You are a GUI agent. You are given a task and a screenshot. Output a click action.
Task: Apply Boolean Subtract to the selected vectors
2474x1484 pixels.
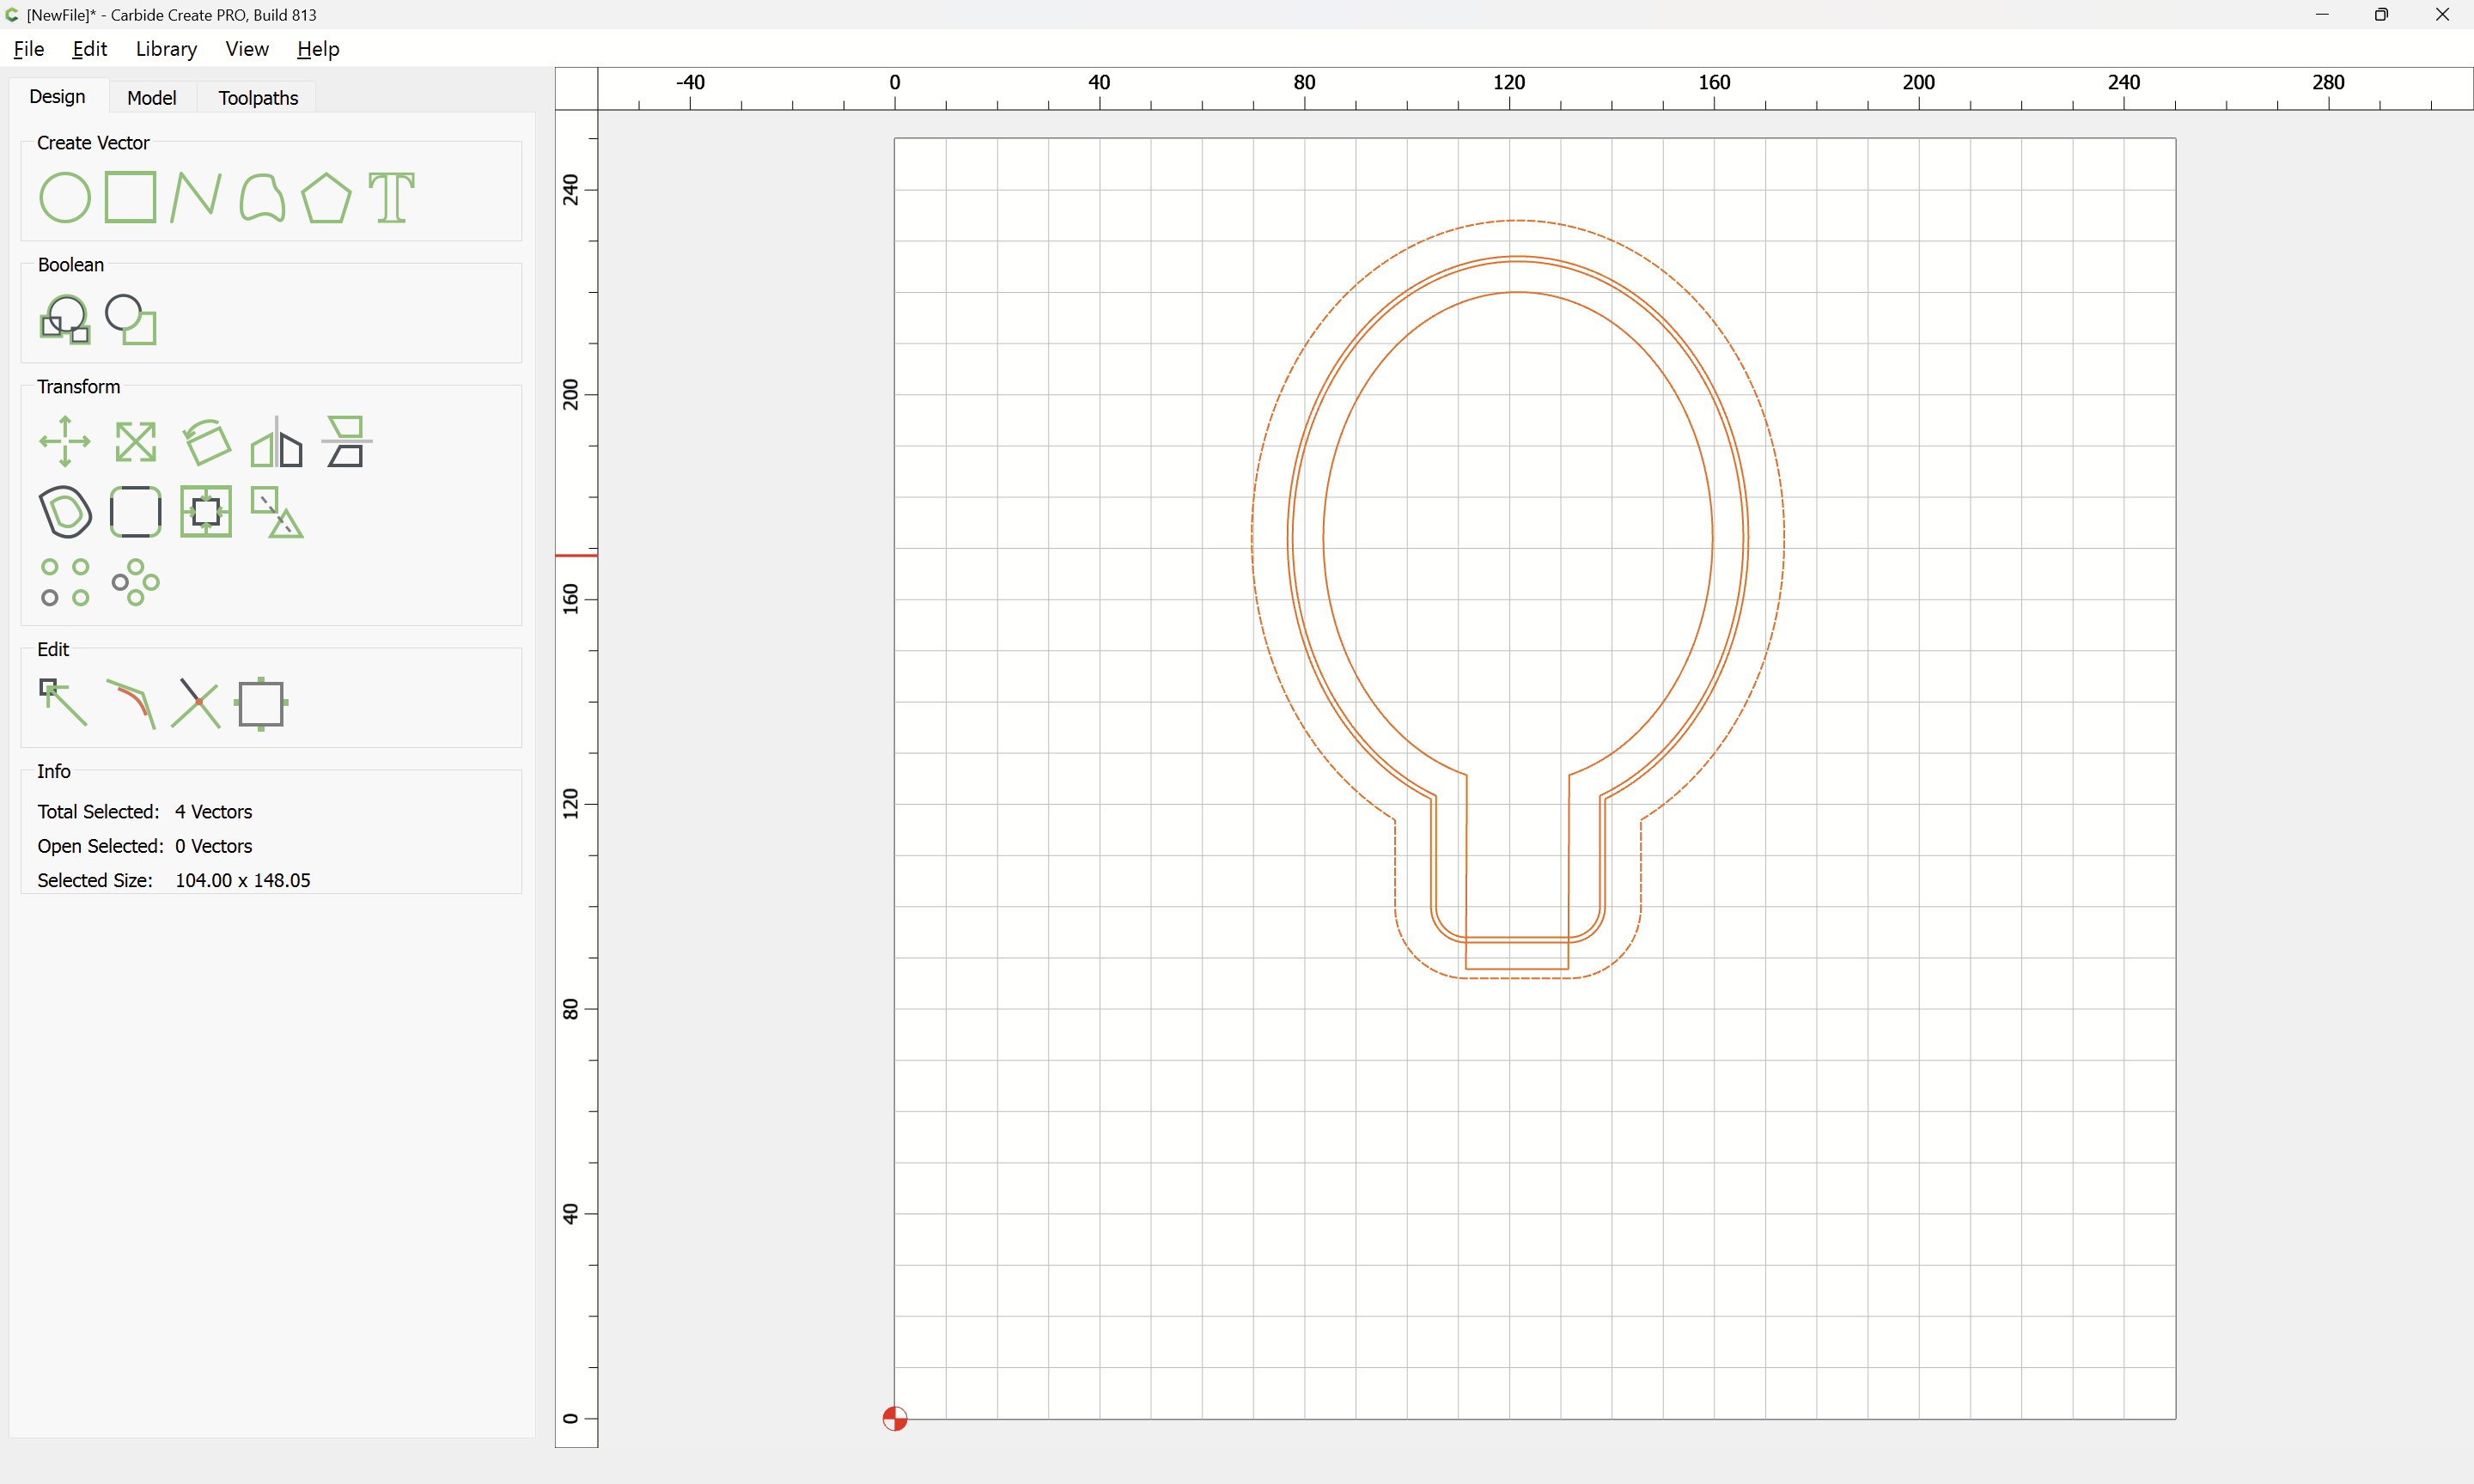coord(131,319)
